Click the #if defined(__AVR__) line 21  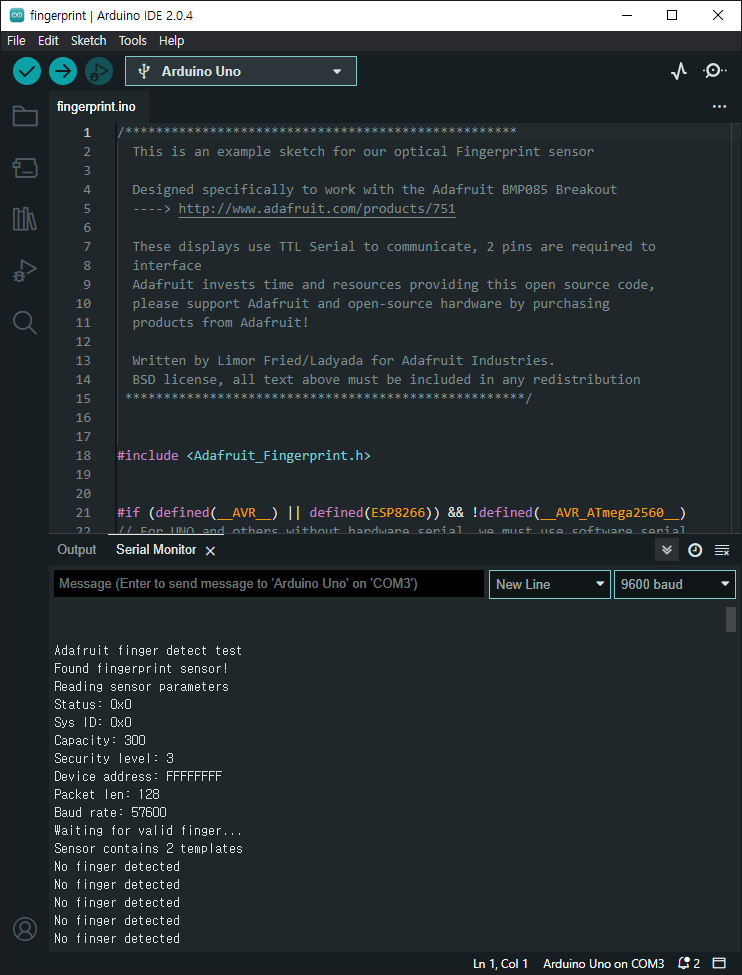pos(401,513)
